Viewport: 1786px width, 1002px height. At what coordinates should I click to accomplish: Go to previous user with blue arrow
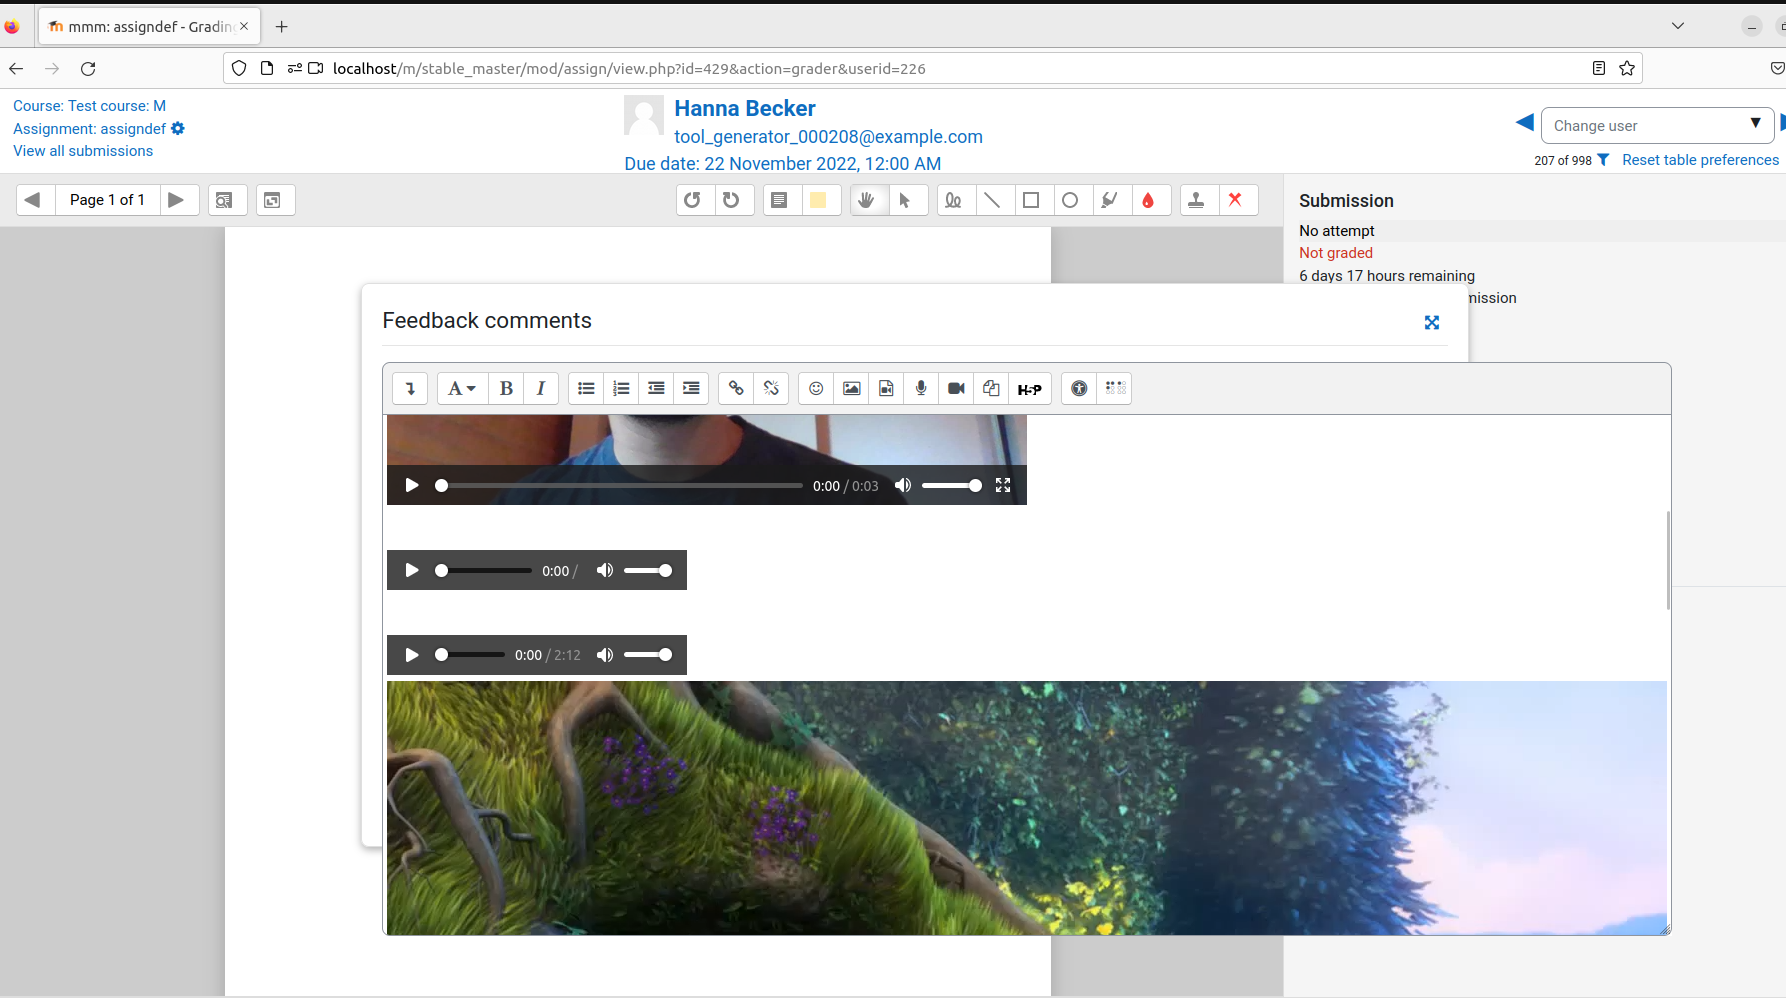coord(1524,122)
